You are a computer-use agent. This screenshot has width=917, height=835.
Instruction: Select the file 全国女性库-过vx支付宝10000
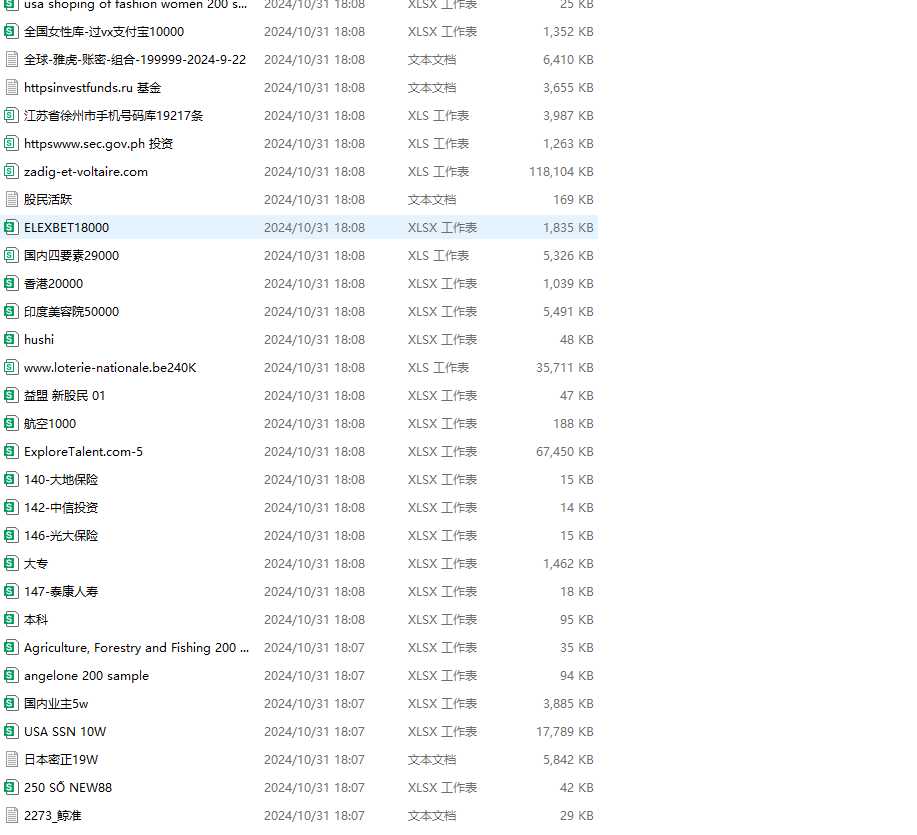[x=104, y=32]
